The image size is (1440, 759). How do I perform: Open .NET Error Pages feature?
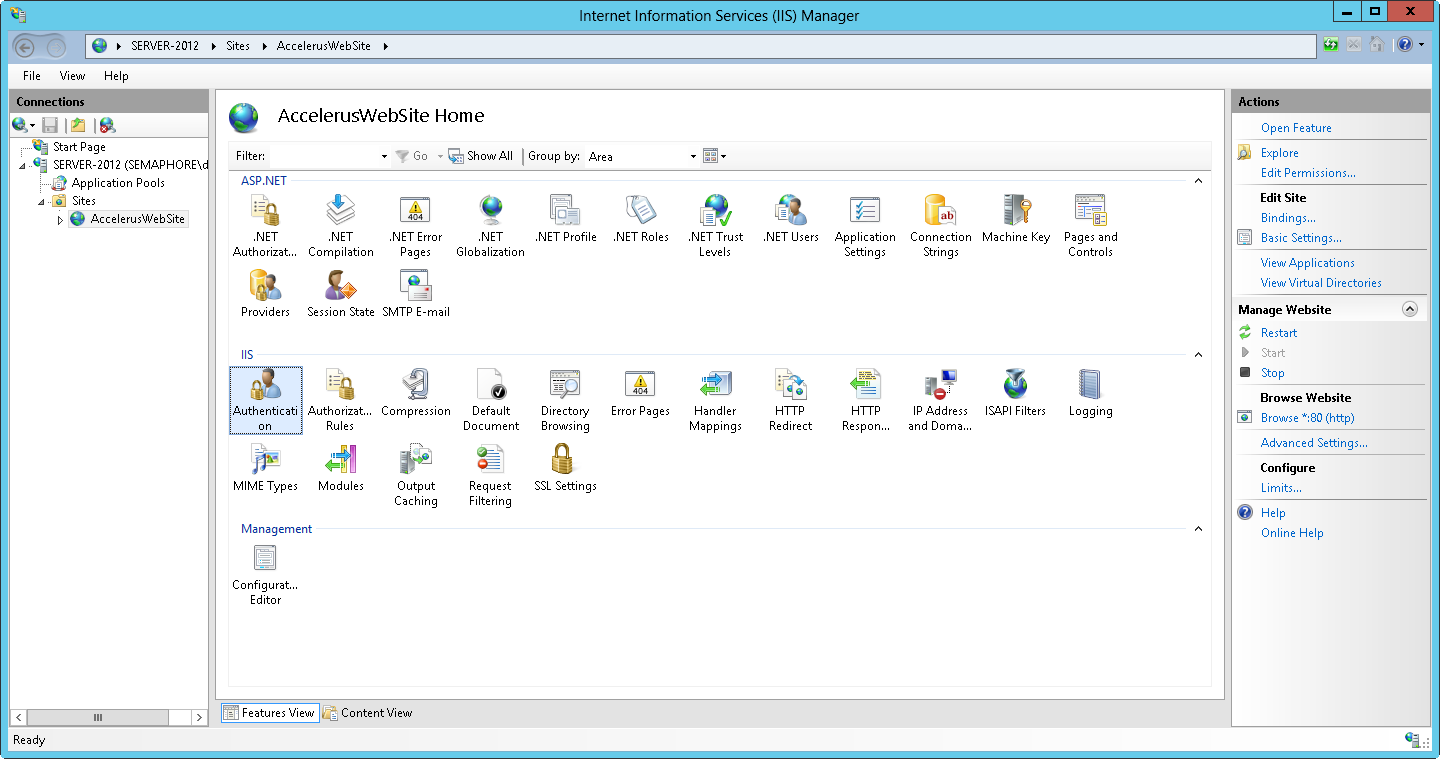(x=415, y=226)
